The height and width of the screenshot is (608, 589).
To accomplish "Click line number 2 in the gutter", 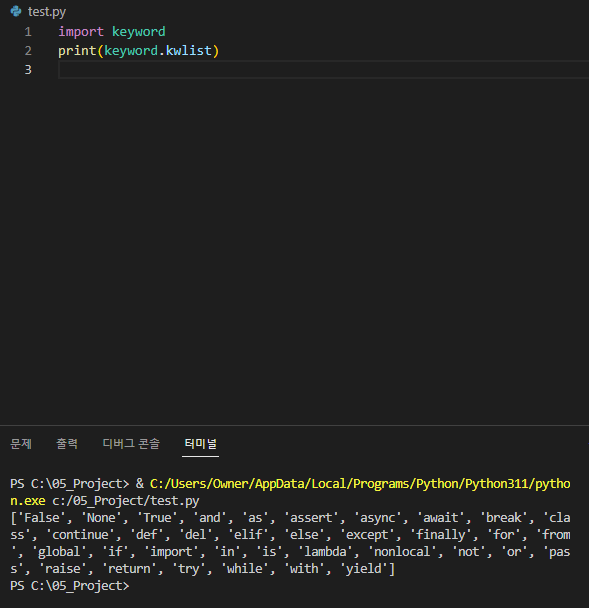I will (28, 51).
